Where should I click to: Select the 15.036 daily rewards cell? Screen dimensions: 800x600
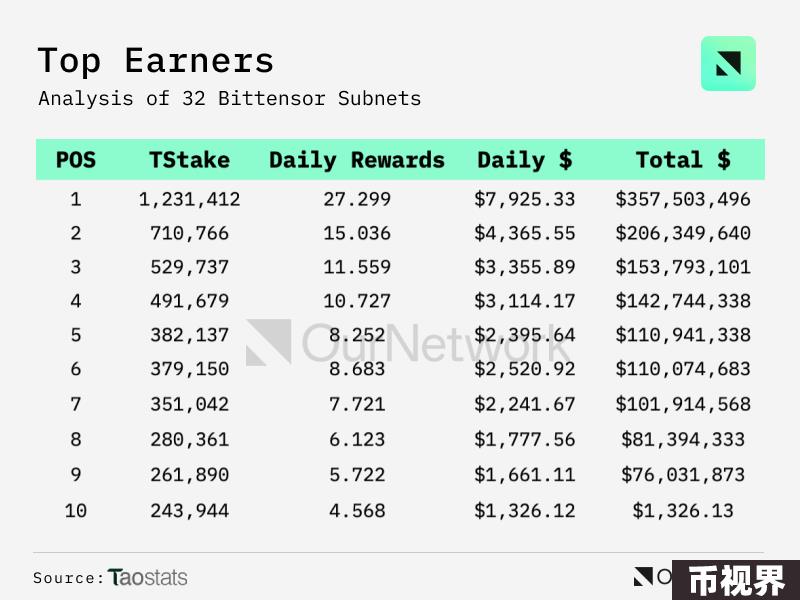tap(357, 233)
